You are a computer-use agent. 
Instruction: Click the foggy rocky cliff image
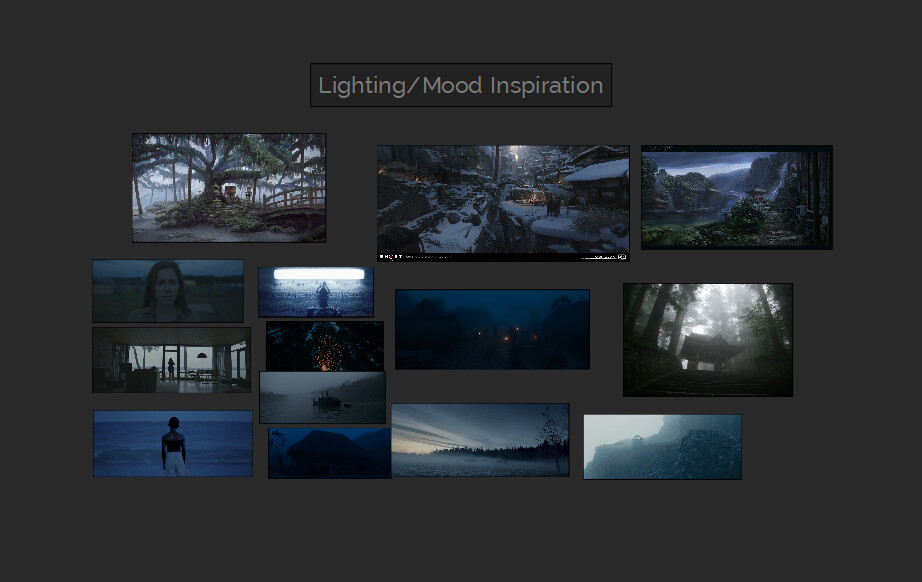pyautogui.click(x=663, y=447)
